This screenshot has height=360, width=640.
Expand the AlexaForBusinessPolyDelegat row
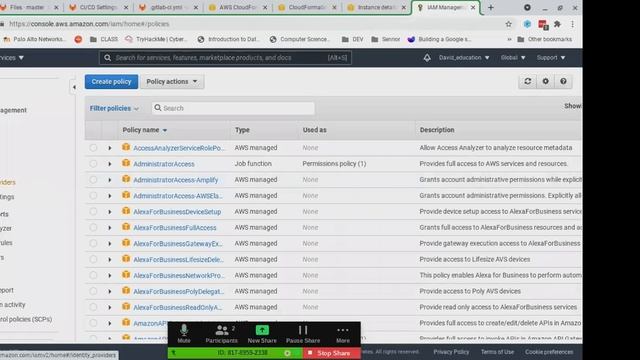(x=109, y=291)
